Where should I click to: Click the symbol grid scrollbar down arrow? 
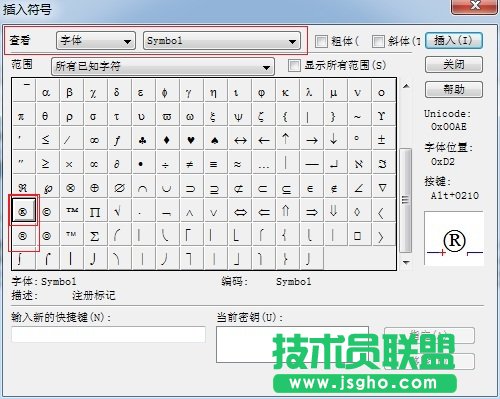pyautogui.click(x=406, y=263)
